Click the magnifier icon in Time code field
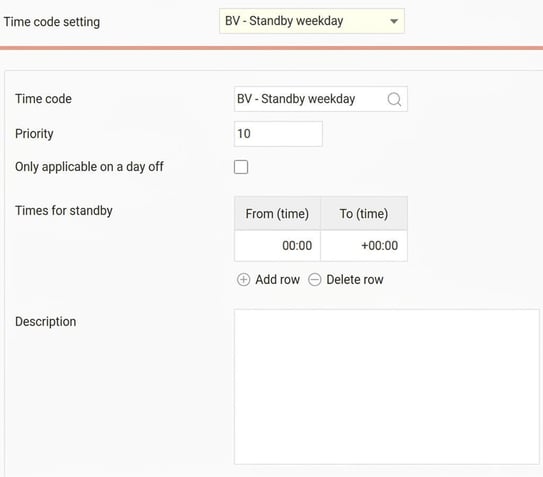The width and height of the screenshot is (543, 477). tap(394, 99)
